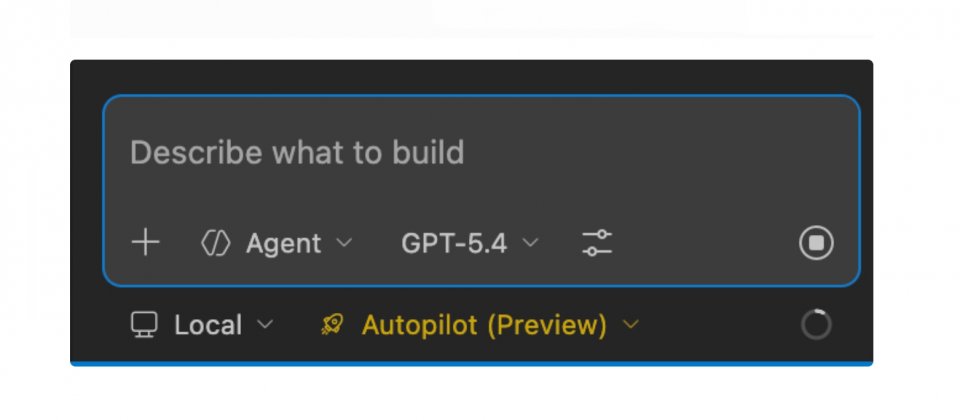Expand the Local session target chevron
960x420 pixels.
265,325
